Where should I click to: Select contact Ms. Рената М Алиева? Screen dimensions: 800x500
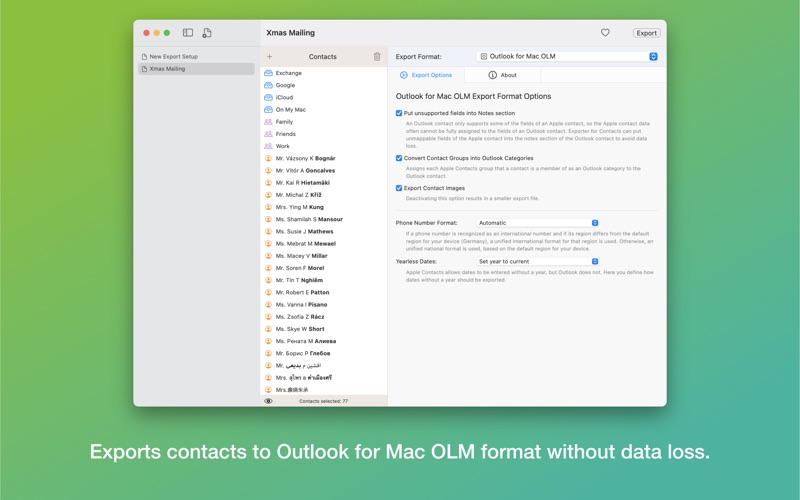coord(323,341)
